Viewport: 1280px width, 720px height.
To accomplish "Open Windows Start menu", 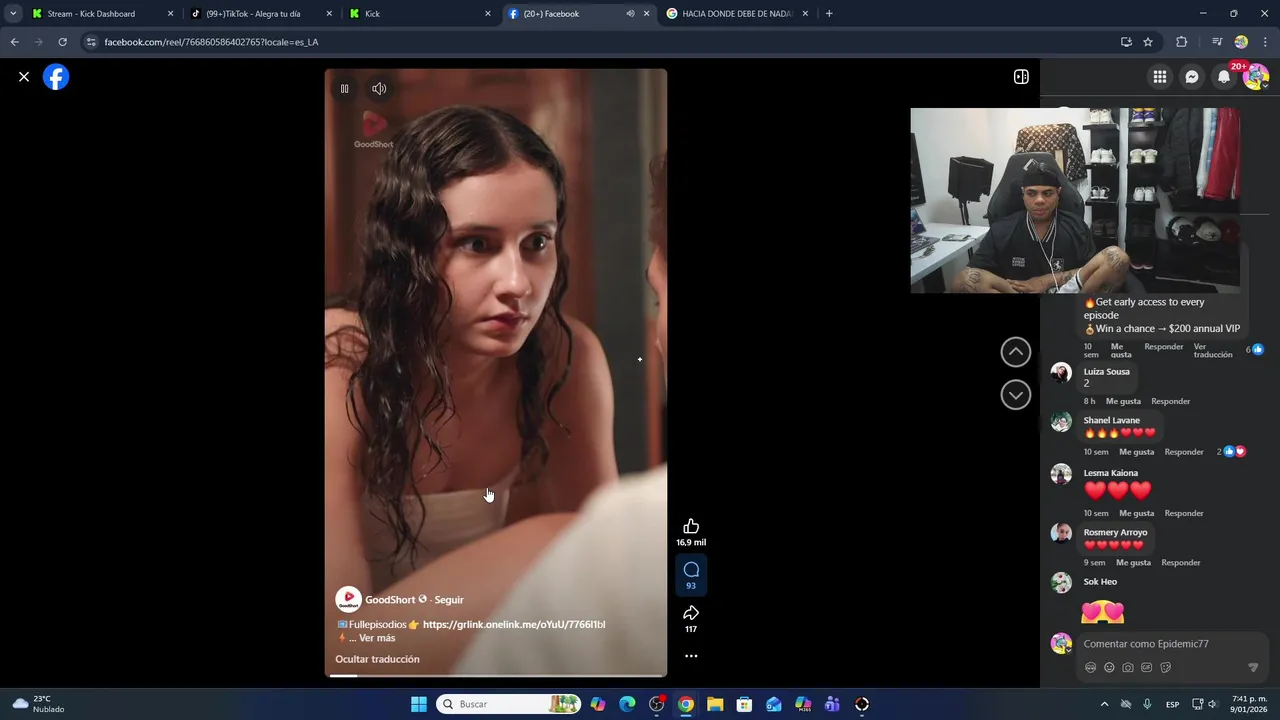I will (x=419, y=704).
